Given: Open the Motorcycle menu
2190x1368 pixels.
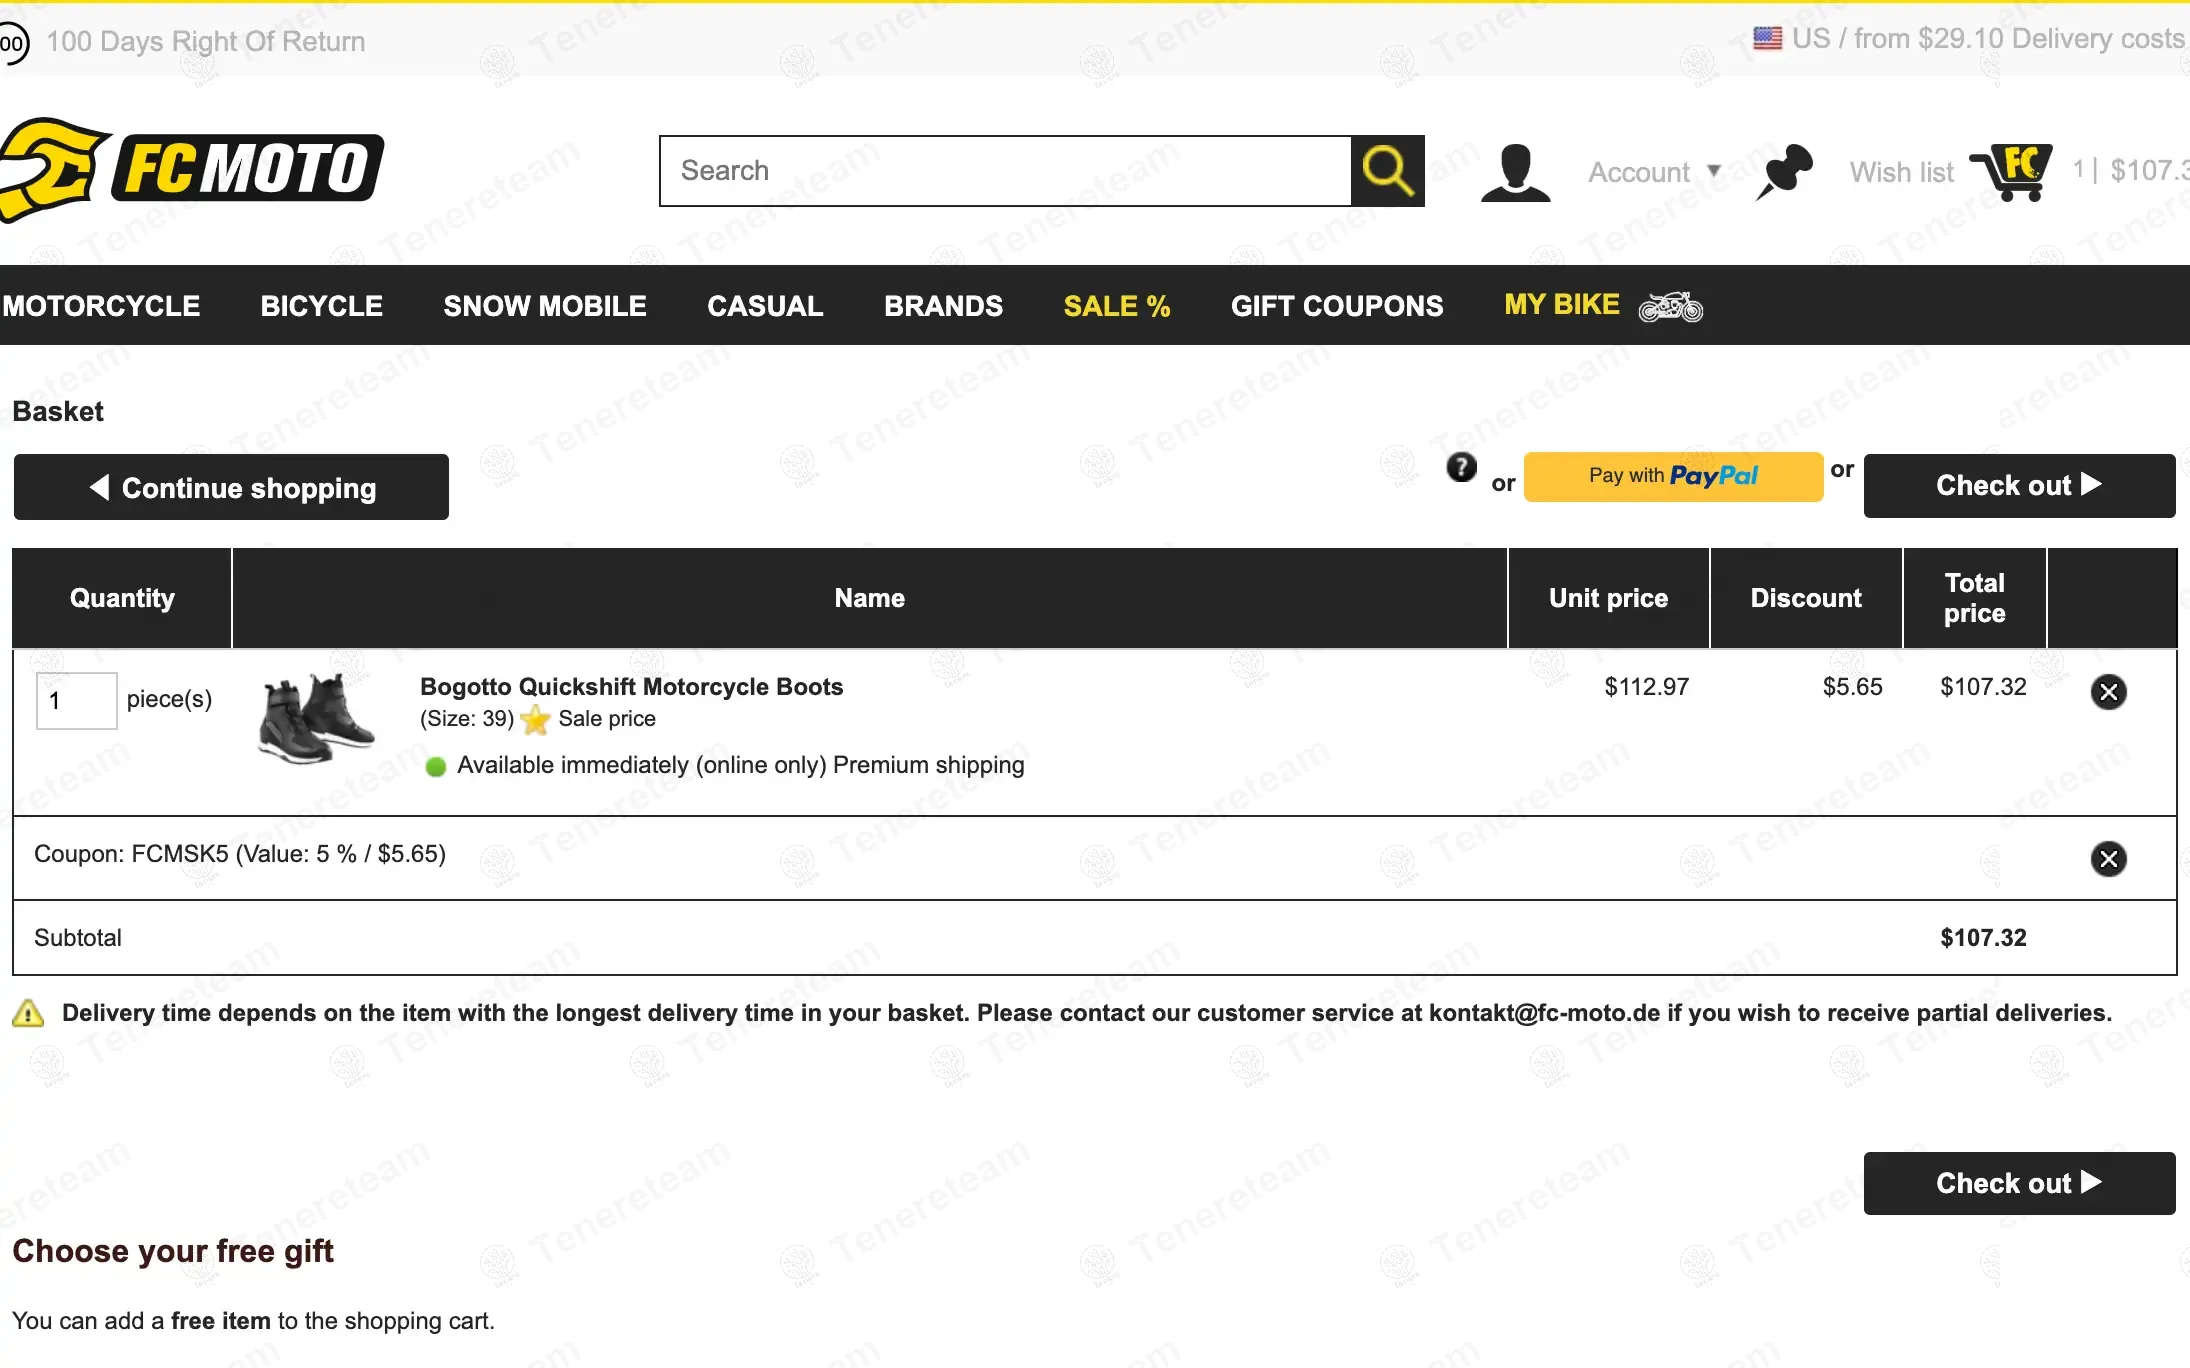Looking at the screenshot, I should 101,306.
